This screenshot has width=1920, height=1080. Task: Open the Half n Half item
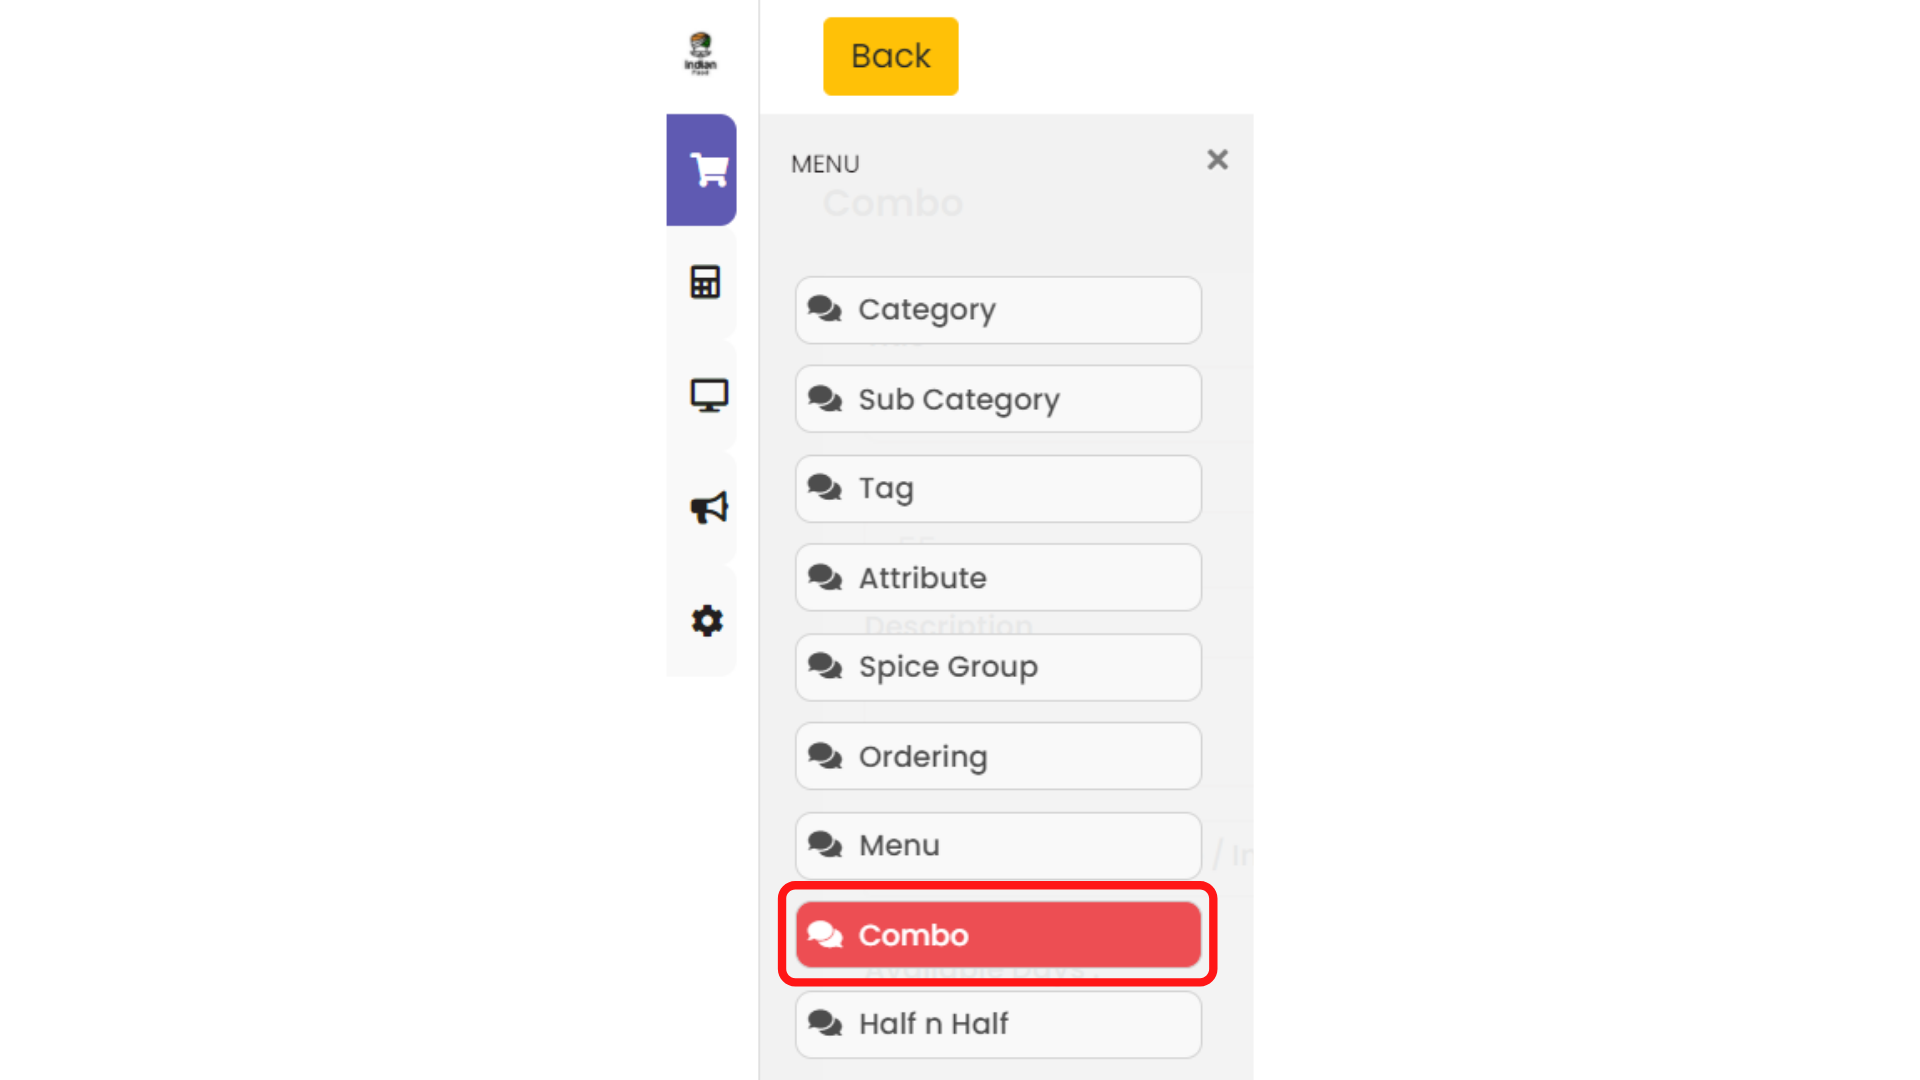998,1024
